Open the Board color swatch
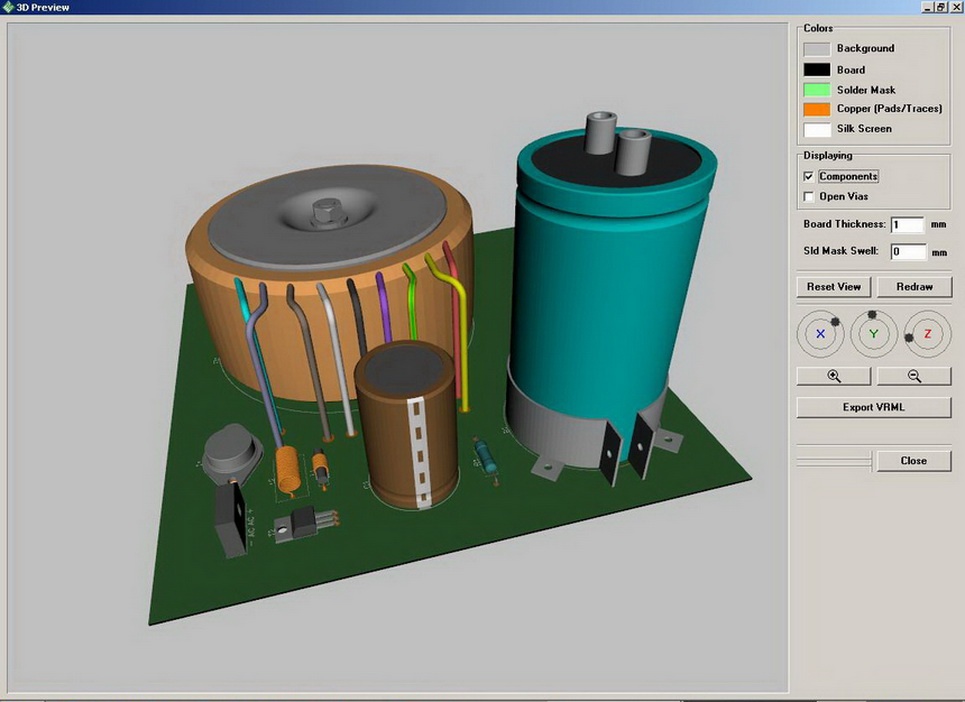 pos(817,70)
